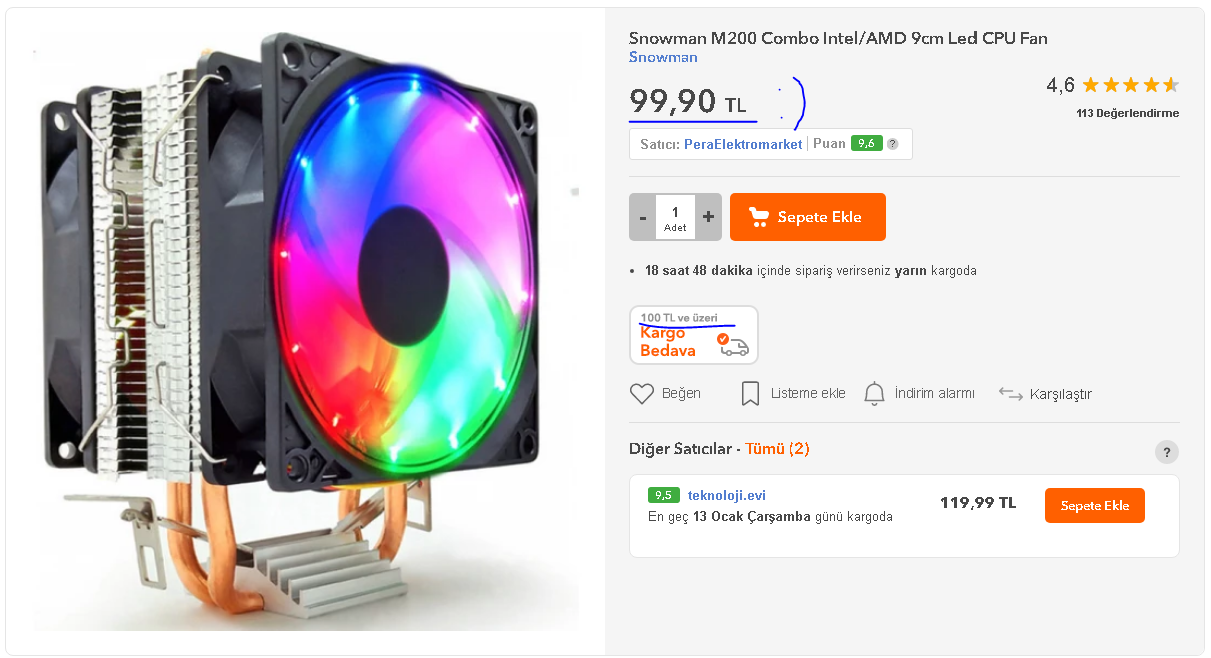Open teknoloji.evi seller link
Viewport: 1211px width, 658px height.
pos(727,495)
